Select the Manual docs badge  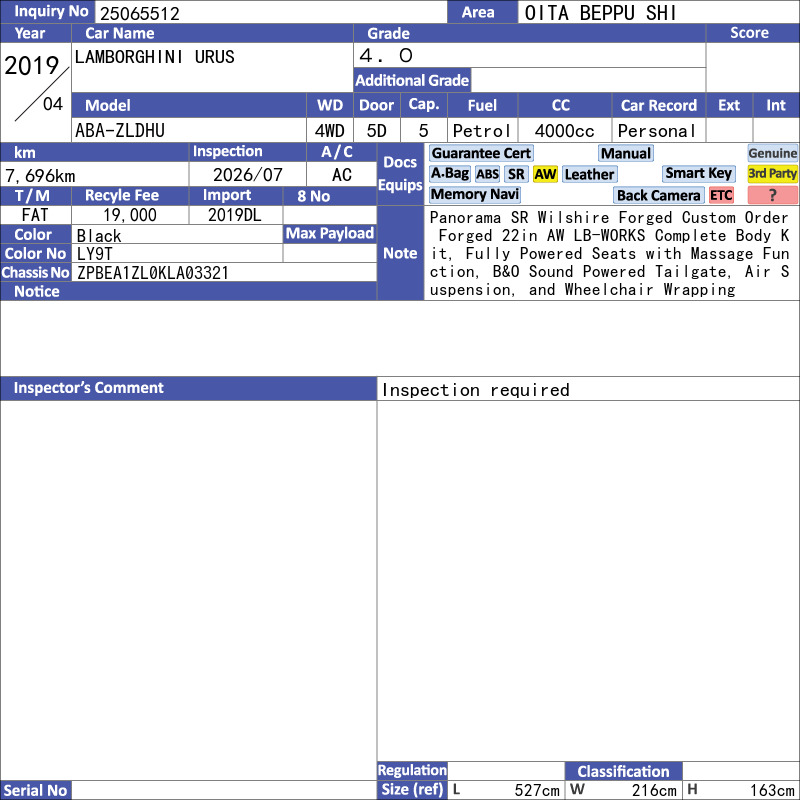626,153
